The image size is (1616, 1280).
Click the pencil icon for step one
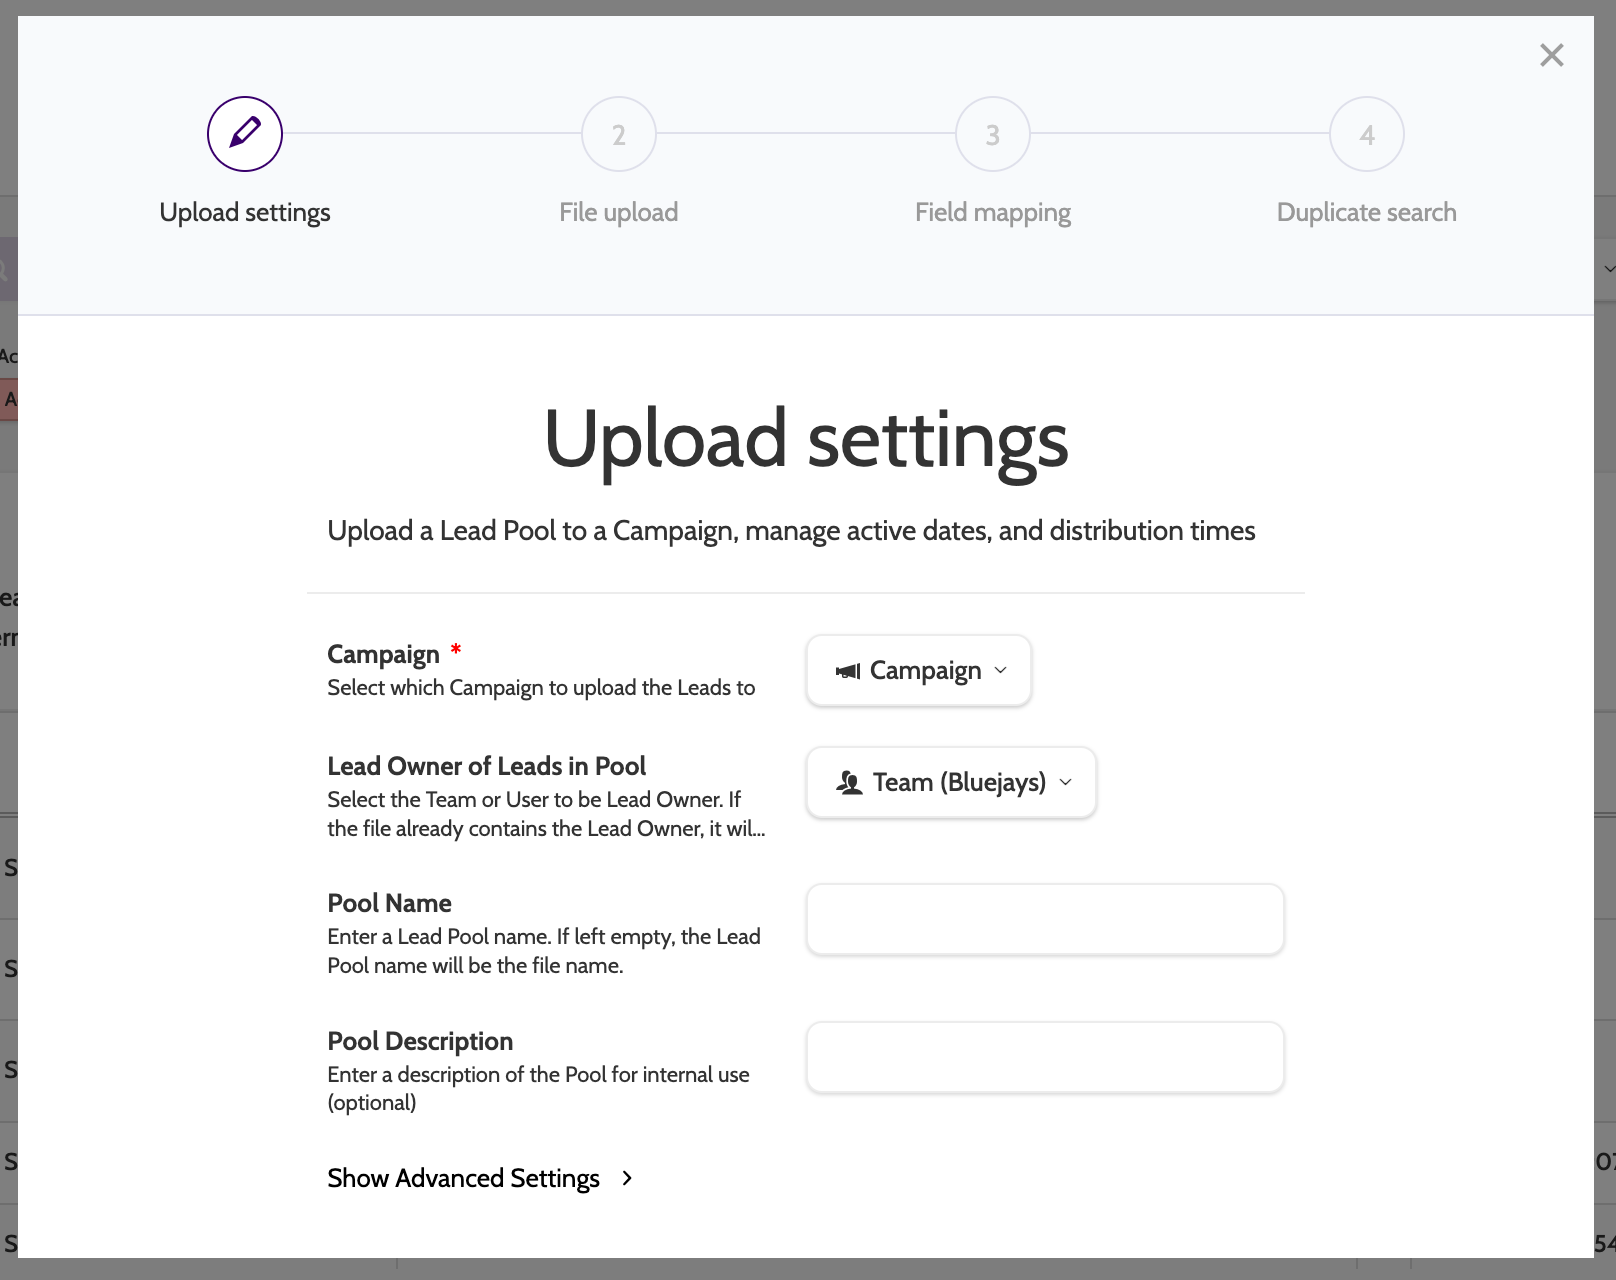pyautogui.click(x=245, y=134)
